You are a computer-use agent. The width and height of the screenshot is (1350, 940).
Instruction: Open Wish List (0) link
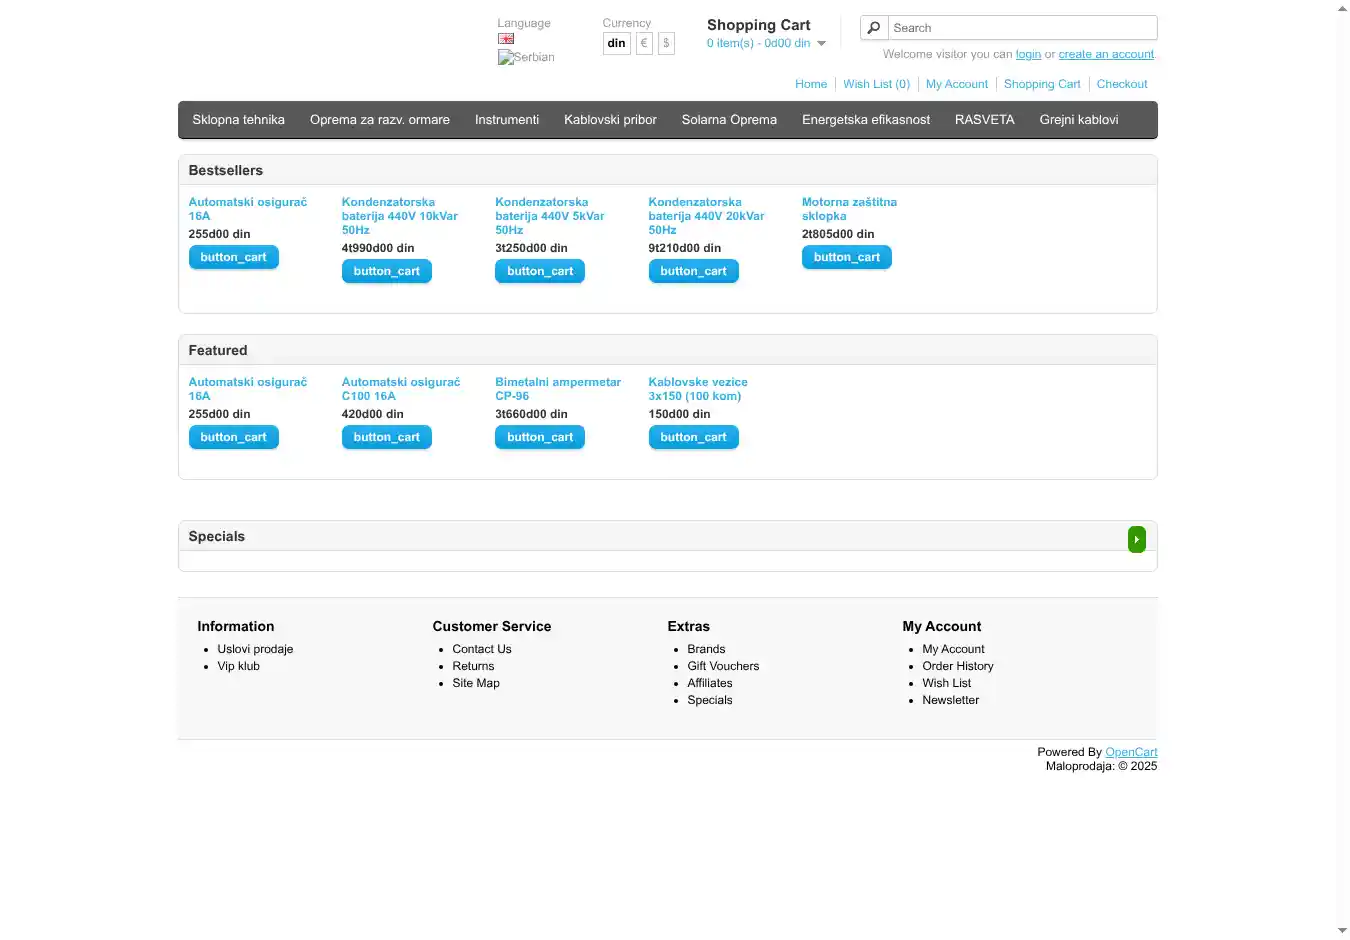pyautogui.click(x=876, y=85)
